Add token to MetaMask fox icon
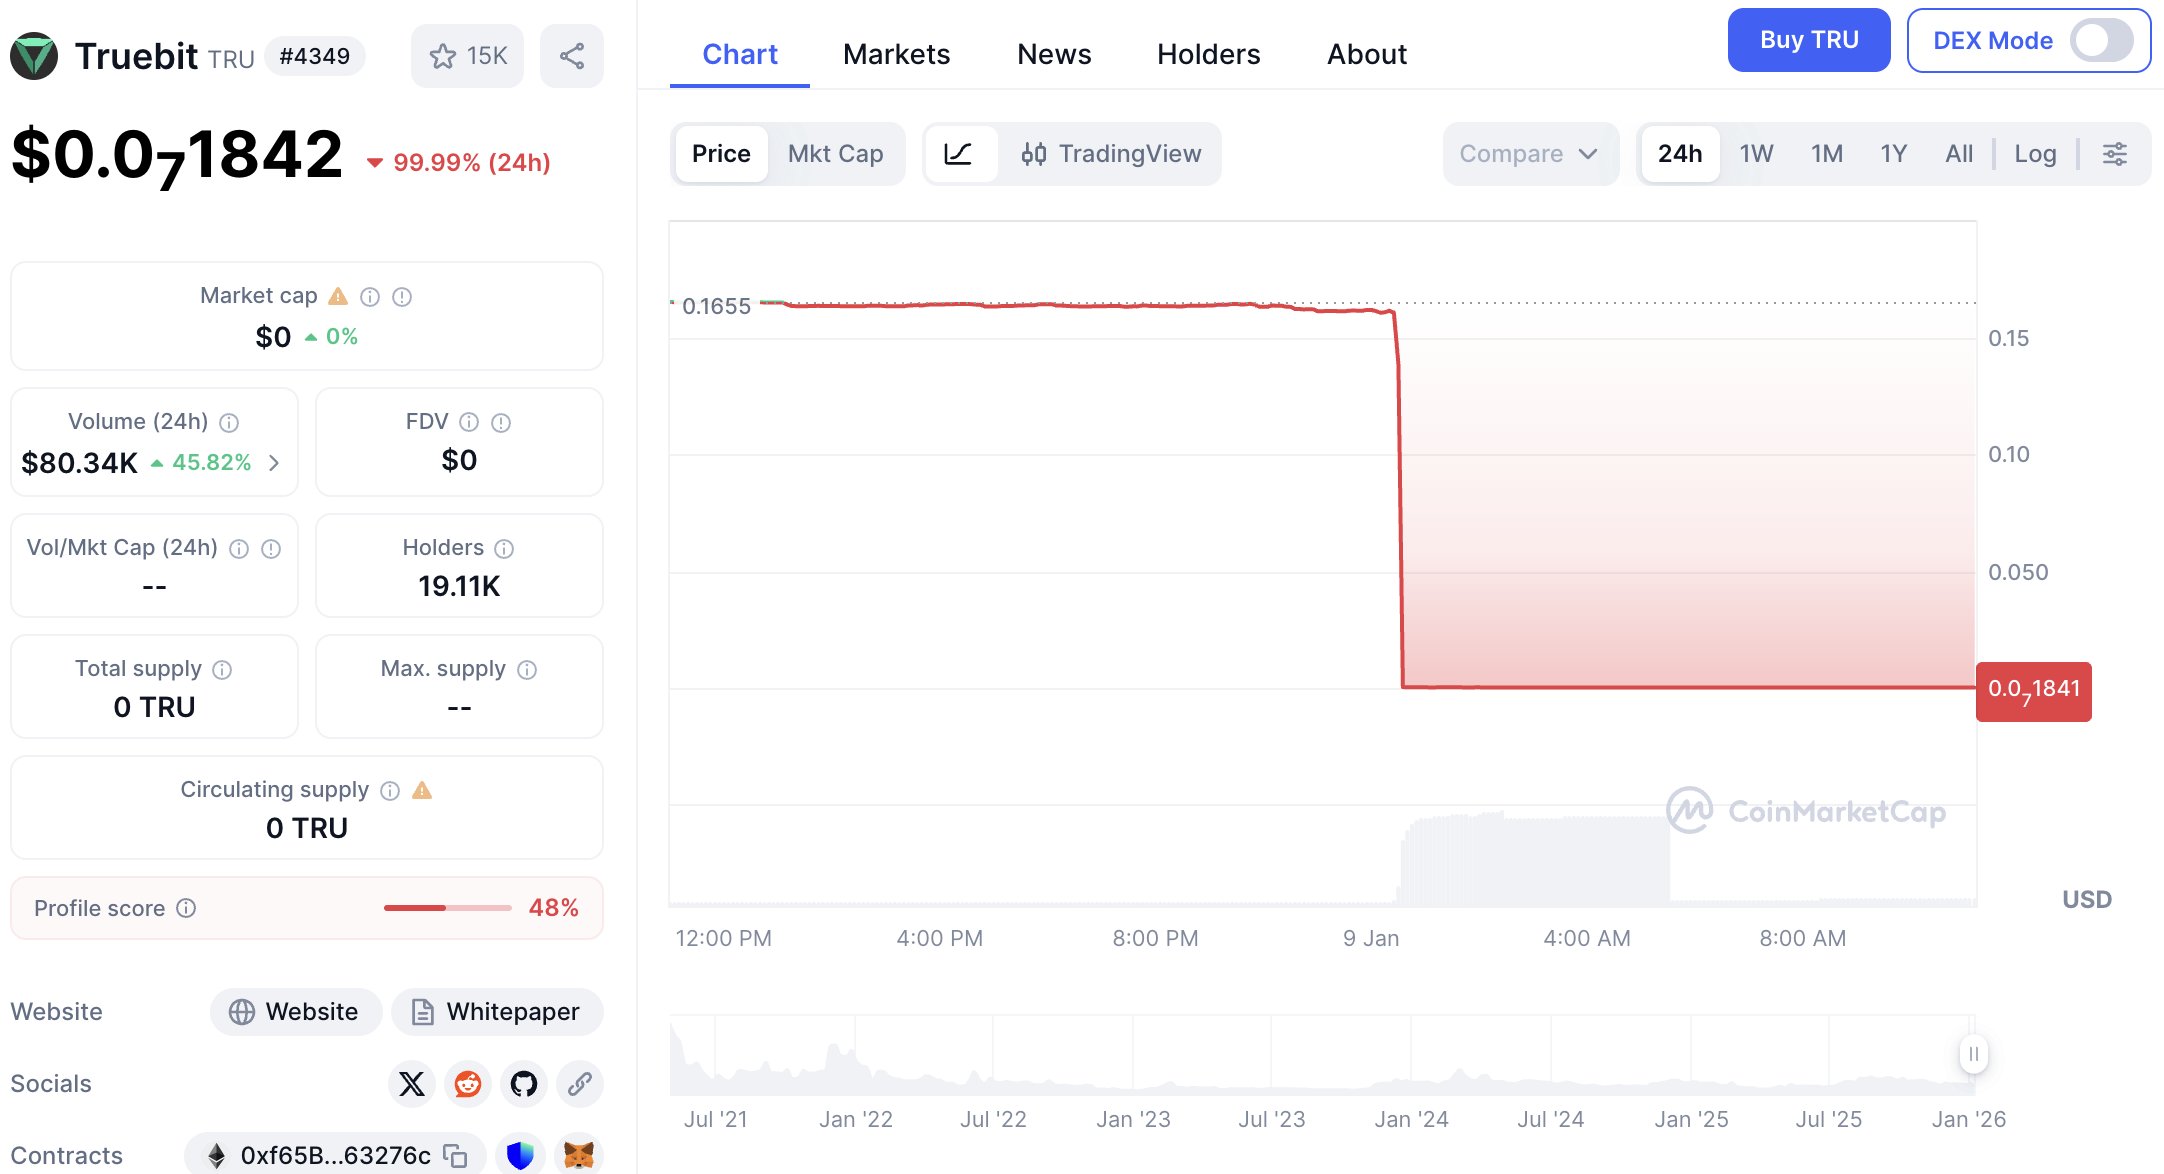The width and height of the screenshot is (2164, 1174). [x=578, y=1156]
